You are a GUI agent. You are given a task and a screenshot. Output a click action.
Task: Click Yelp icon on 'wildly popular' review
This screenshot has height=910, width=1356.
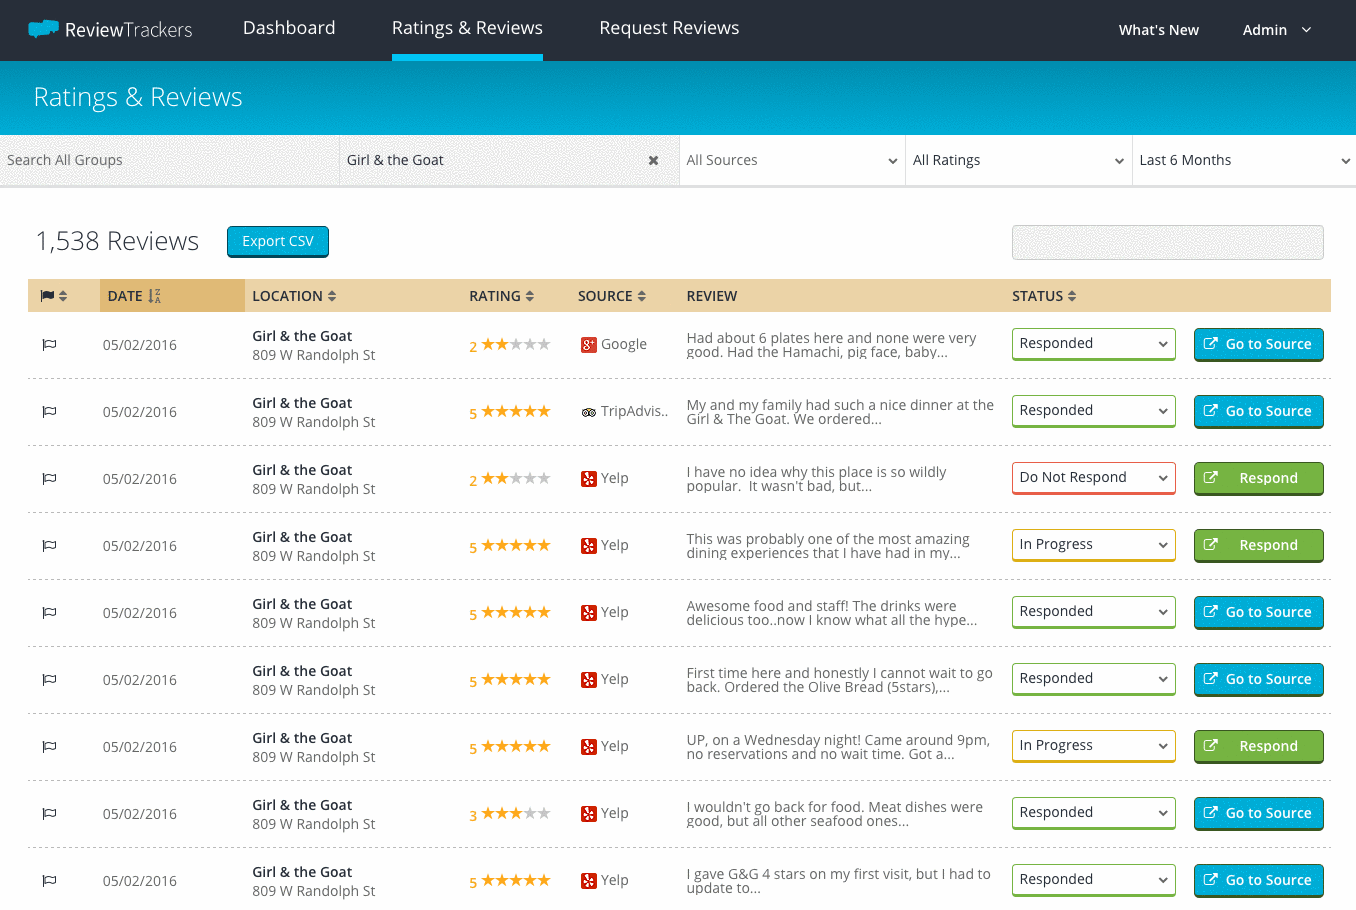589,479
